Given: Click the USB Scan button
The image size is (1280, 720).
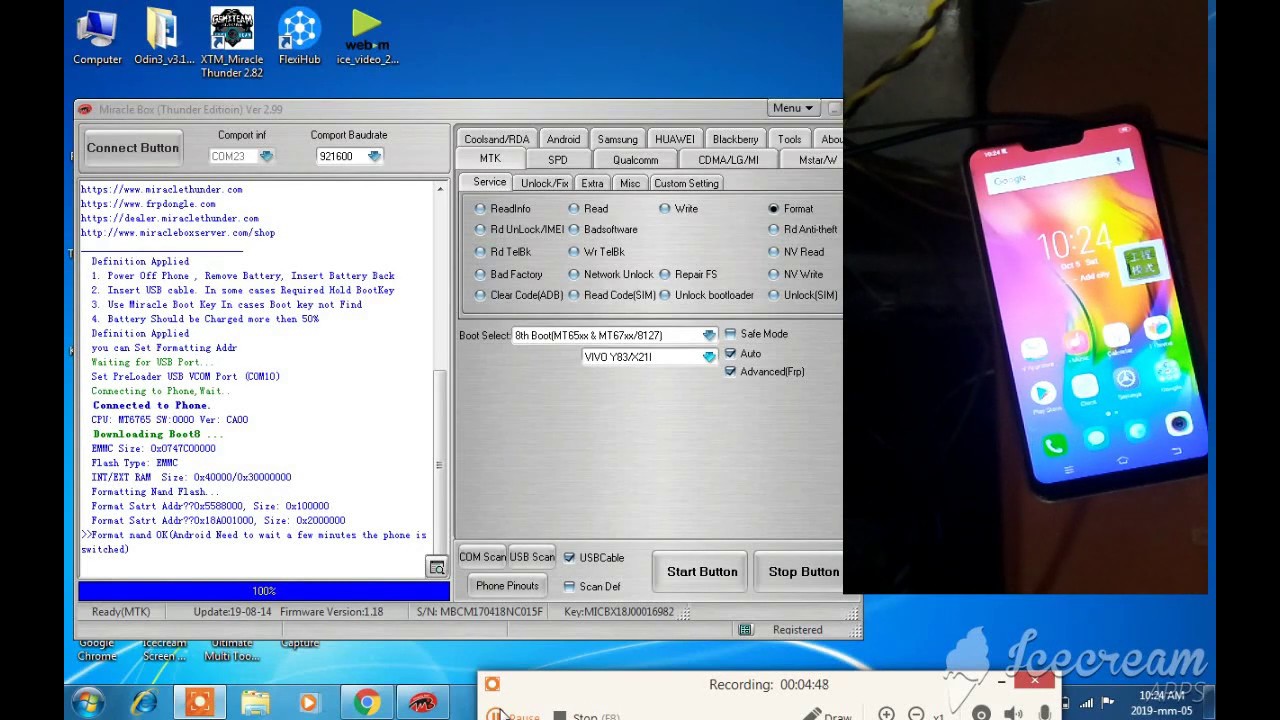Looking at the screenshot, I should (532, 557).
